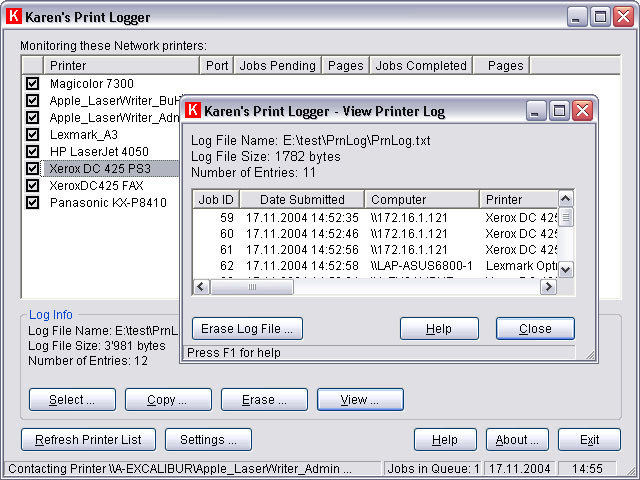Minimize the main Karen's Print Logger window
The image size is (640, 480).
click(x=576, y=17)
